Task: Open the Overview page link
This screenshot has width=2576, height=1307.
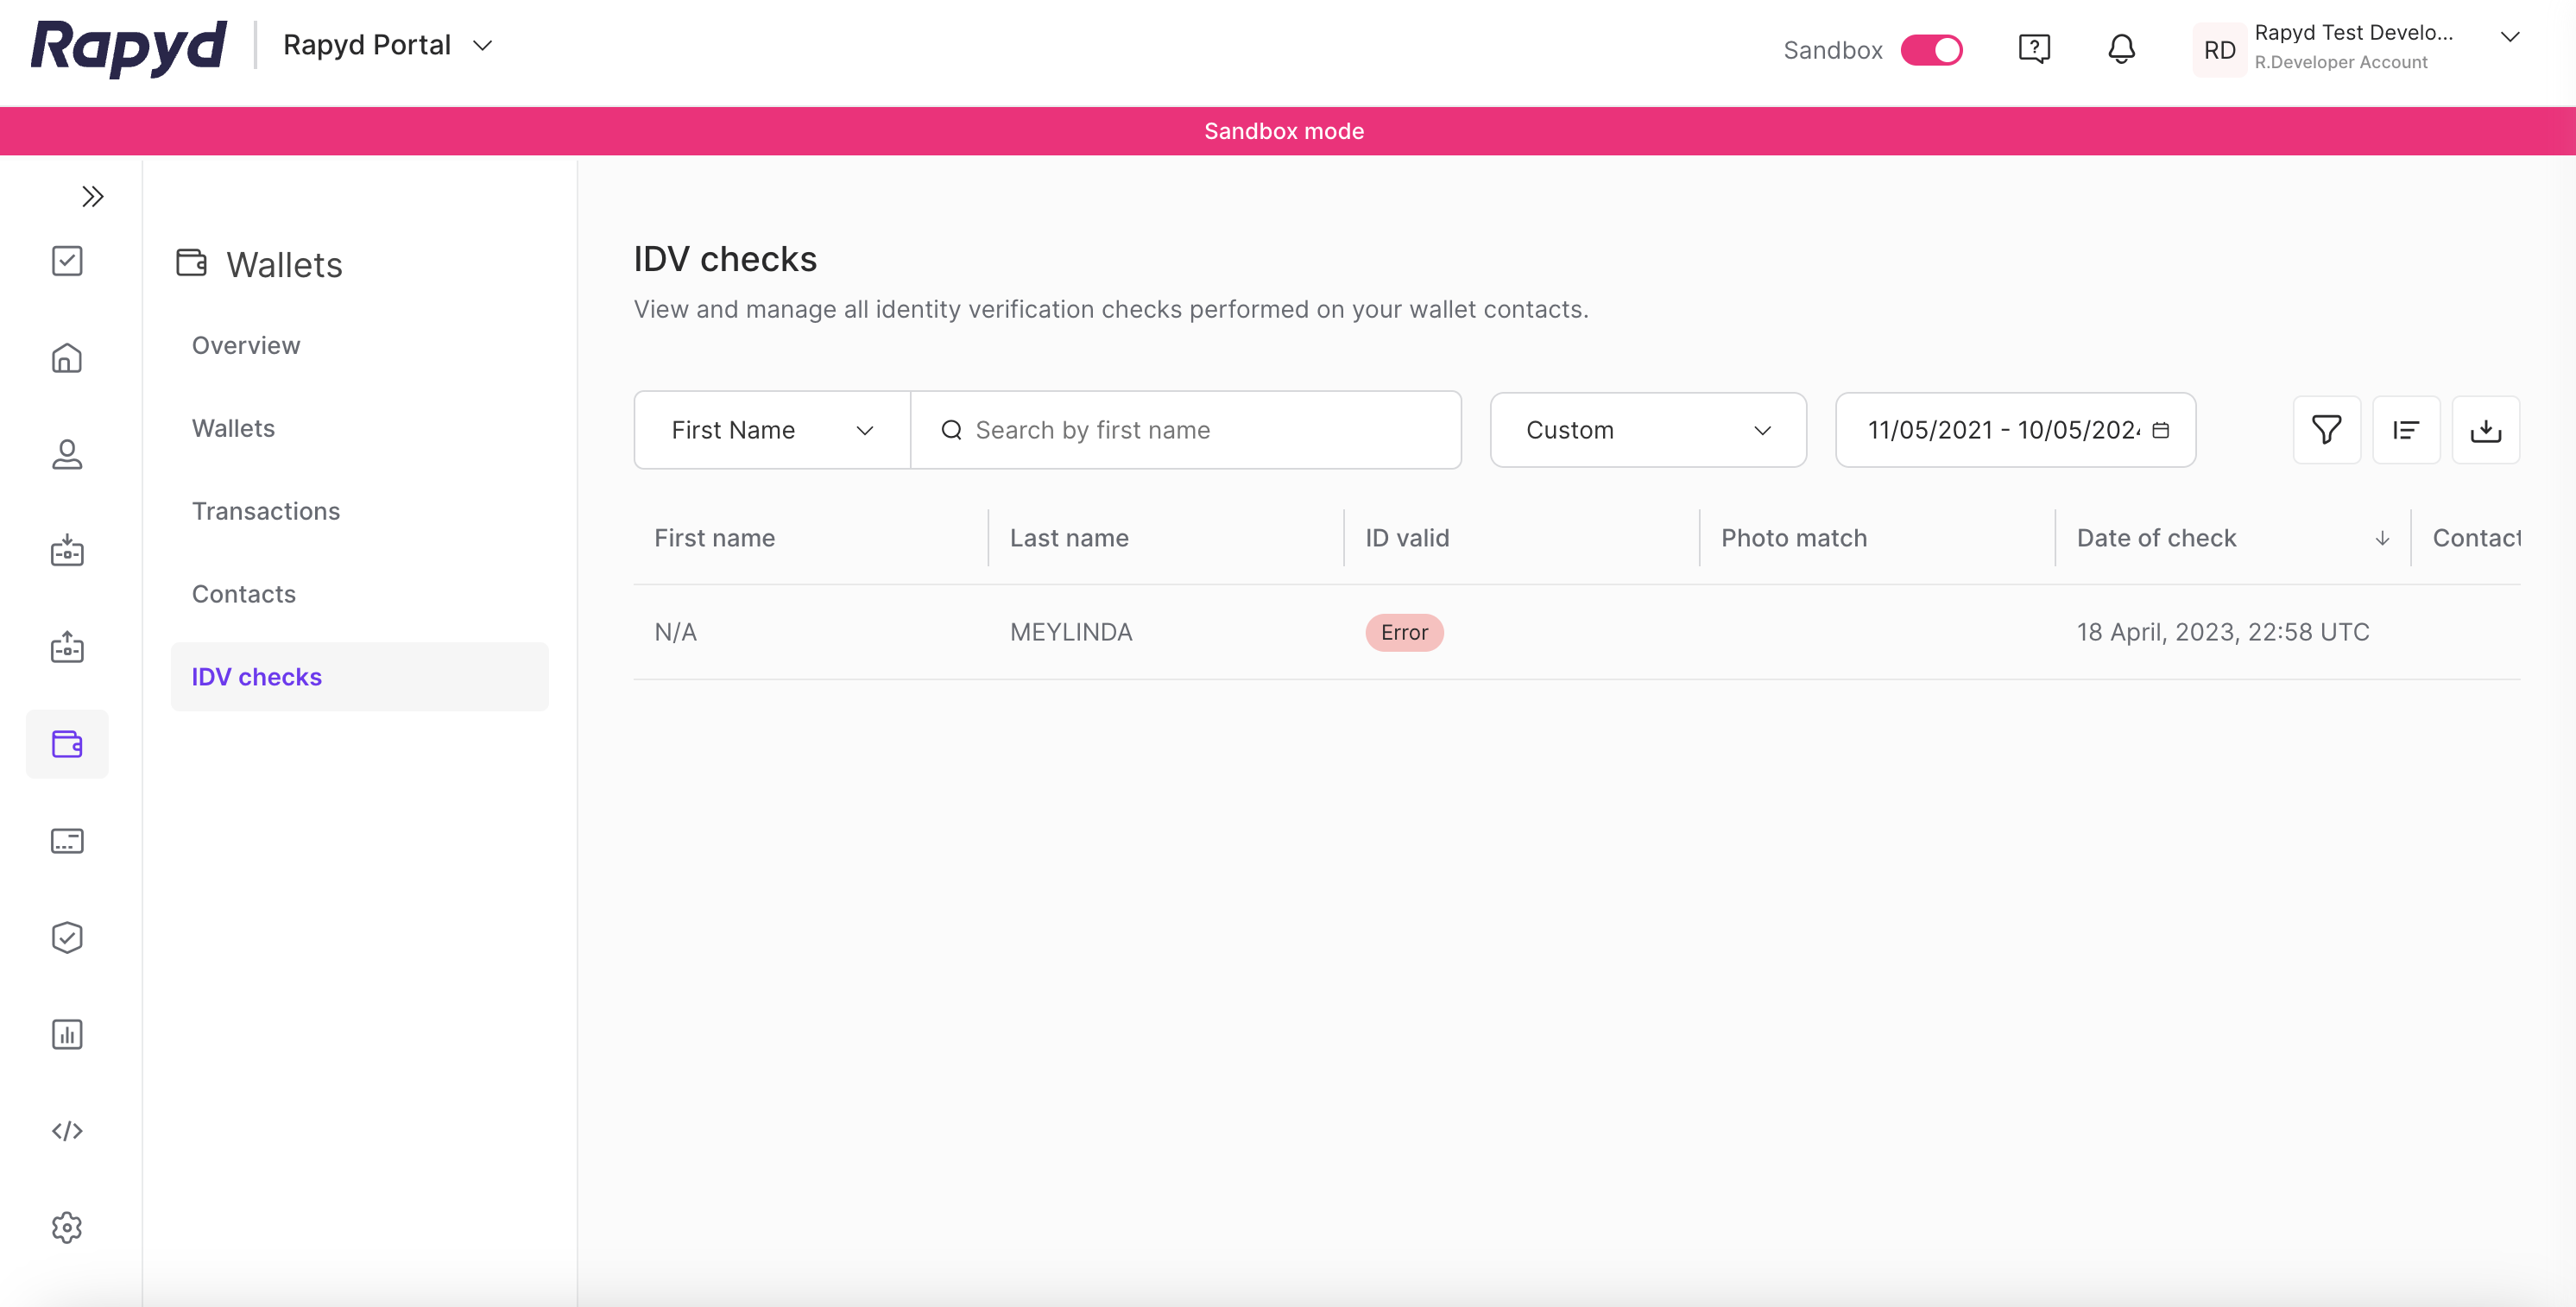Action: tap(245, 345)
